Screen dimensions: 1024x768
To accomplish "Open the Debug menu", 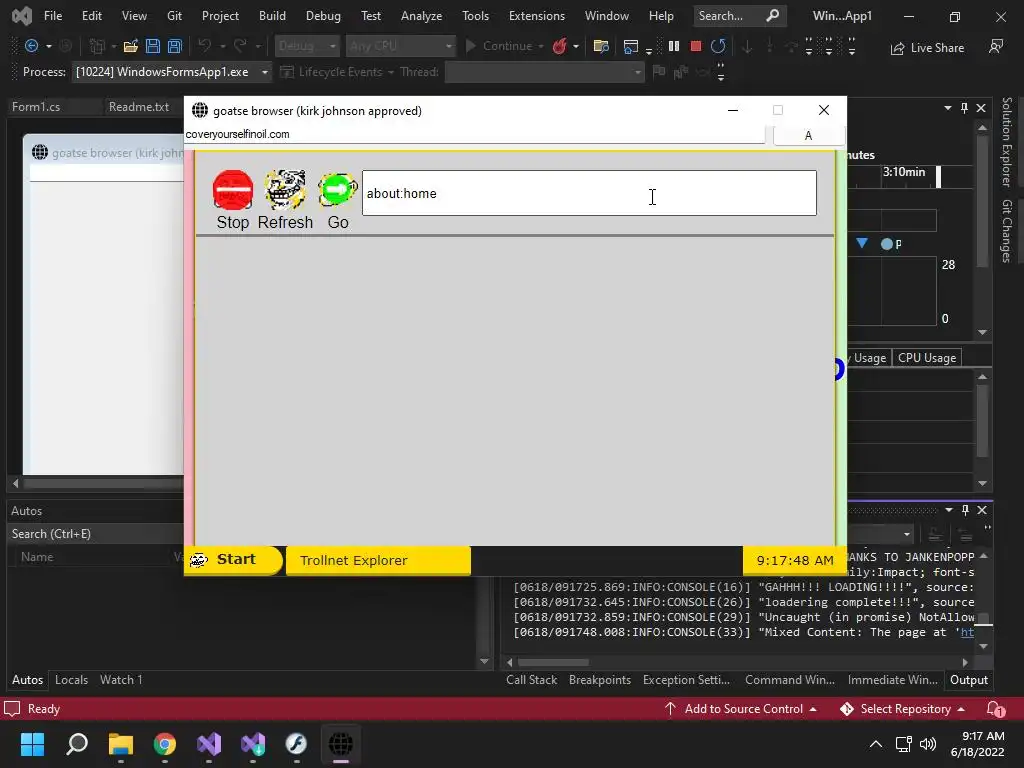I will tap(323, 16).
